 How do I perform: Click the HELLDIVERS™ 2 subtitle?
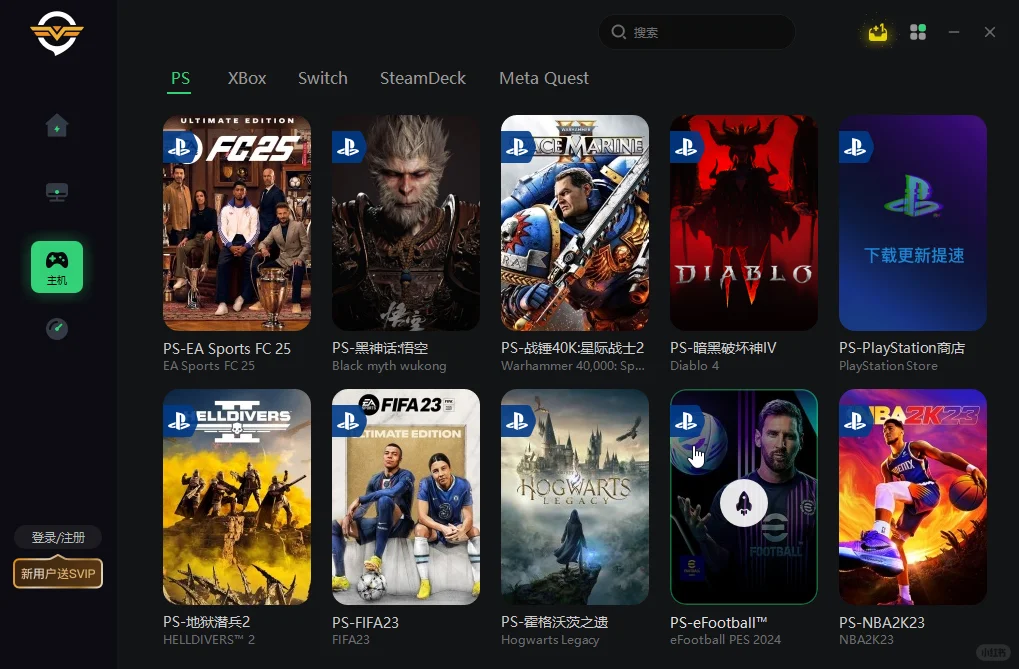(209, 640)
